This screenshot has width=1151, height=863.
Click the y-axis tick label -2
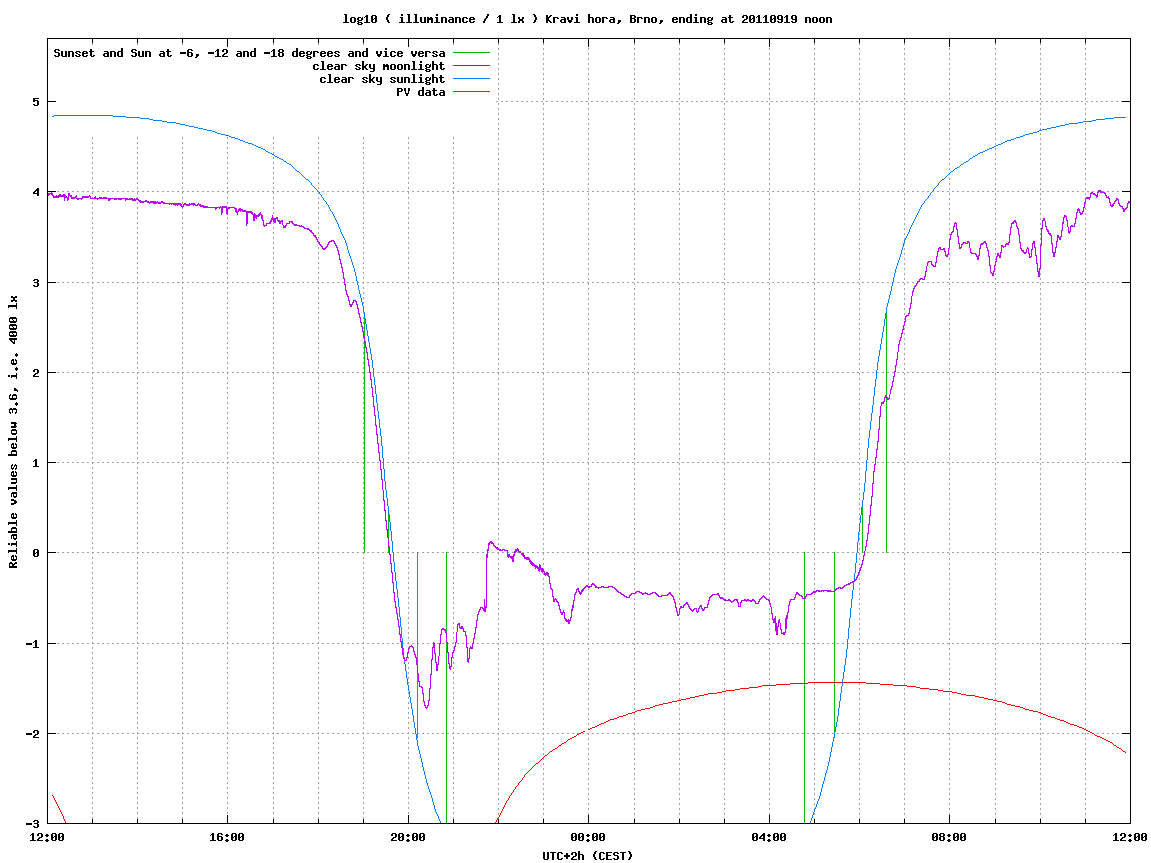pos(32,734)
